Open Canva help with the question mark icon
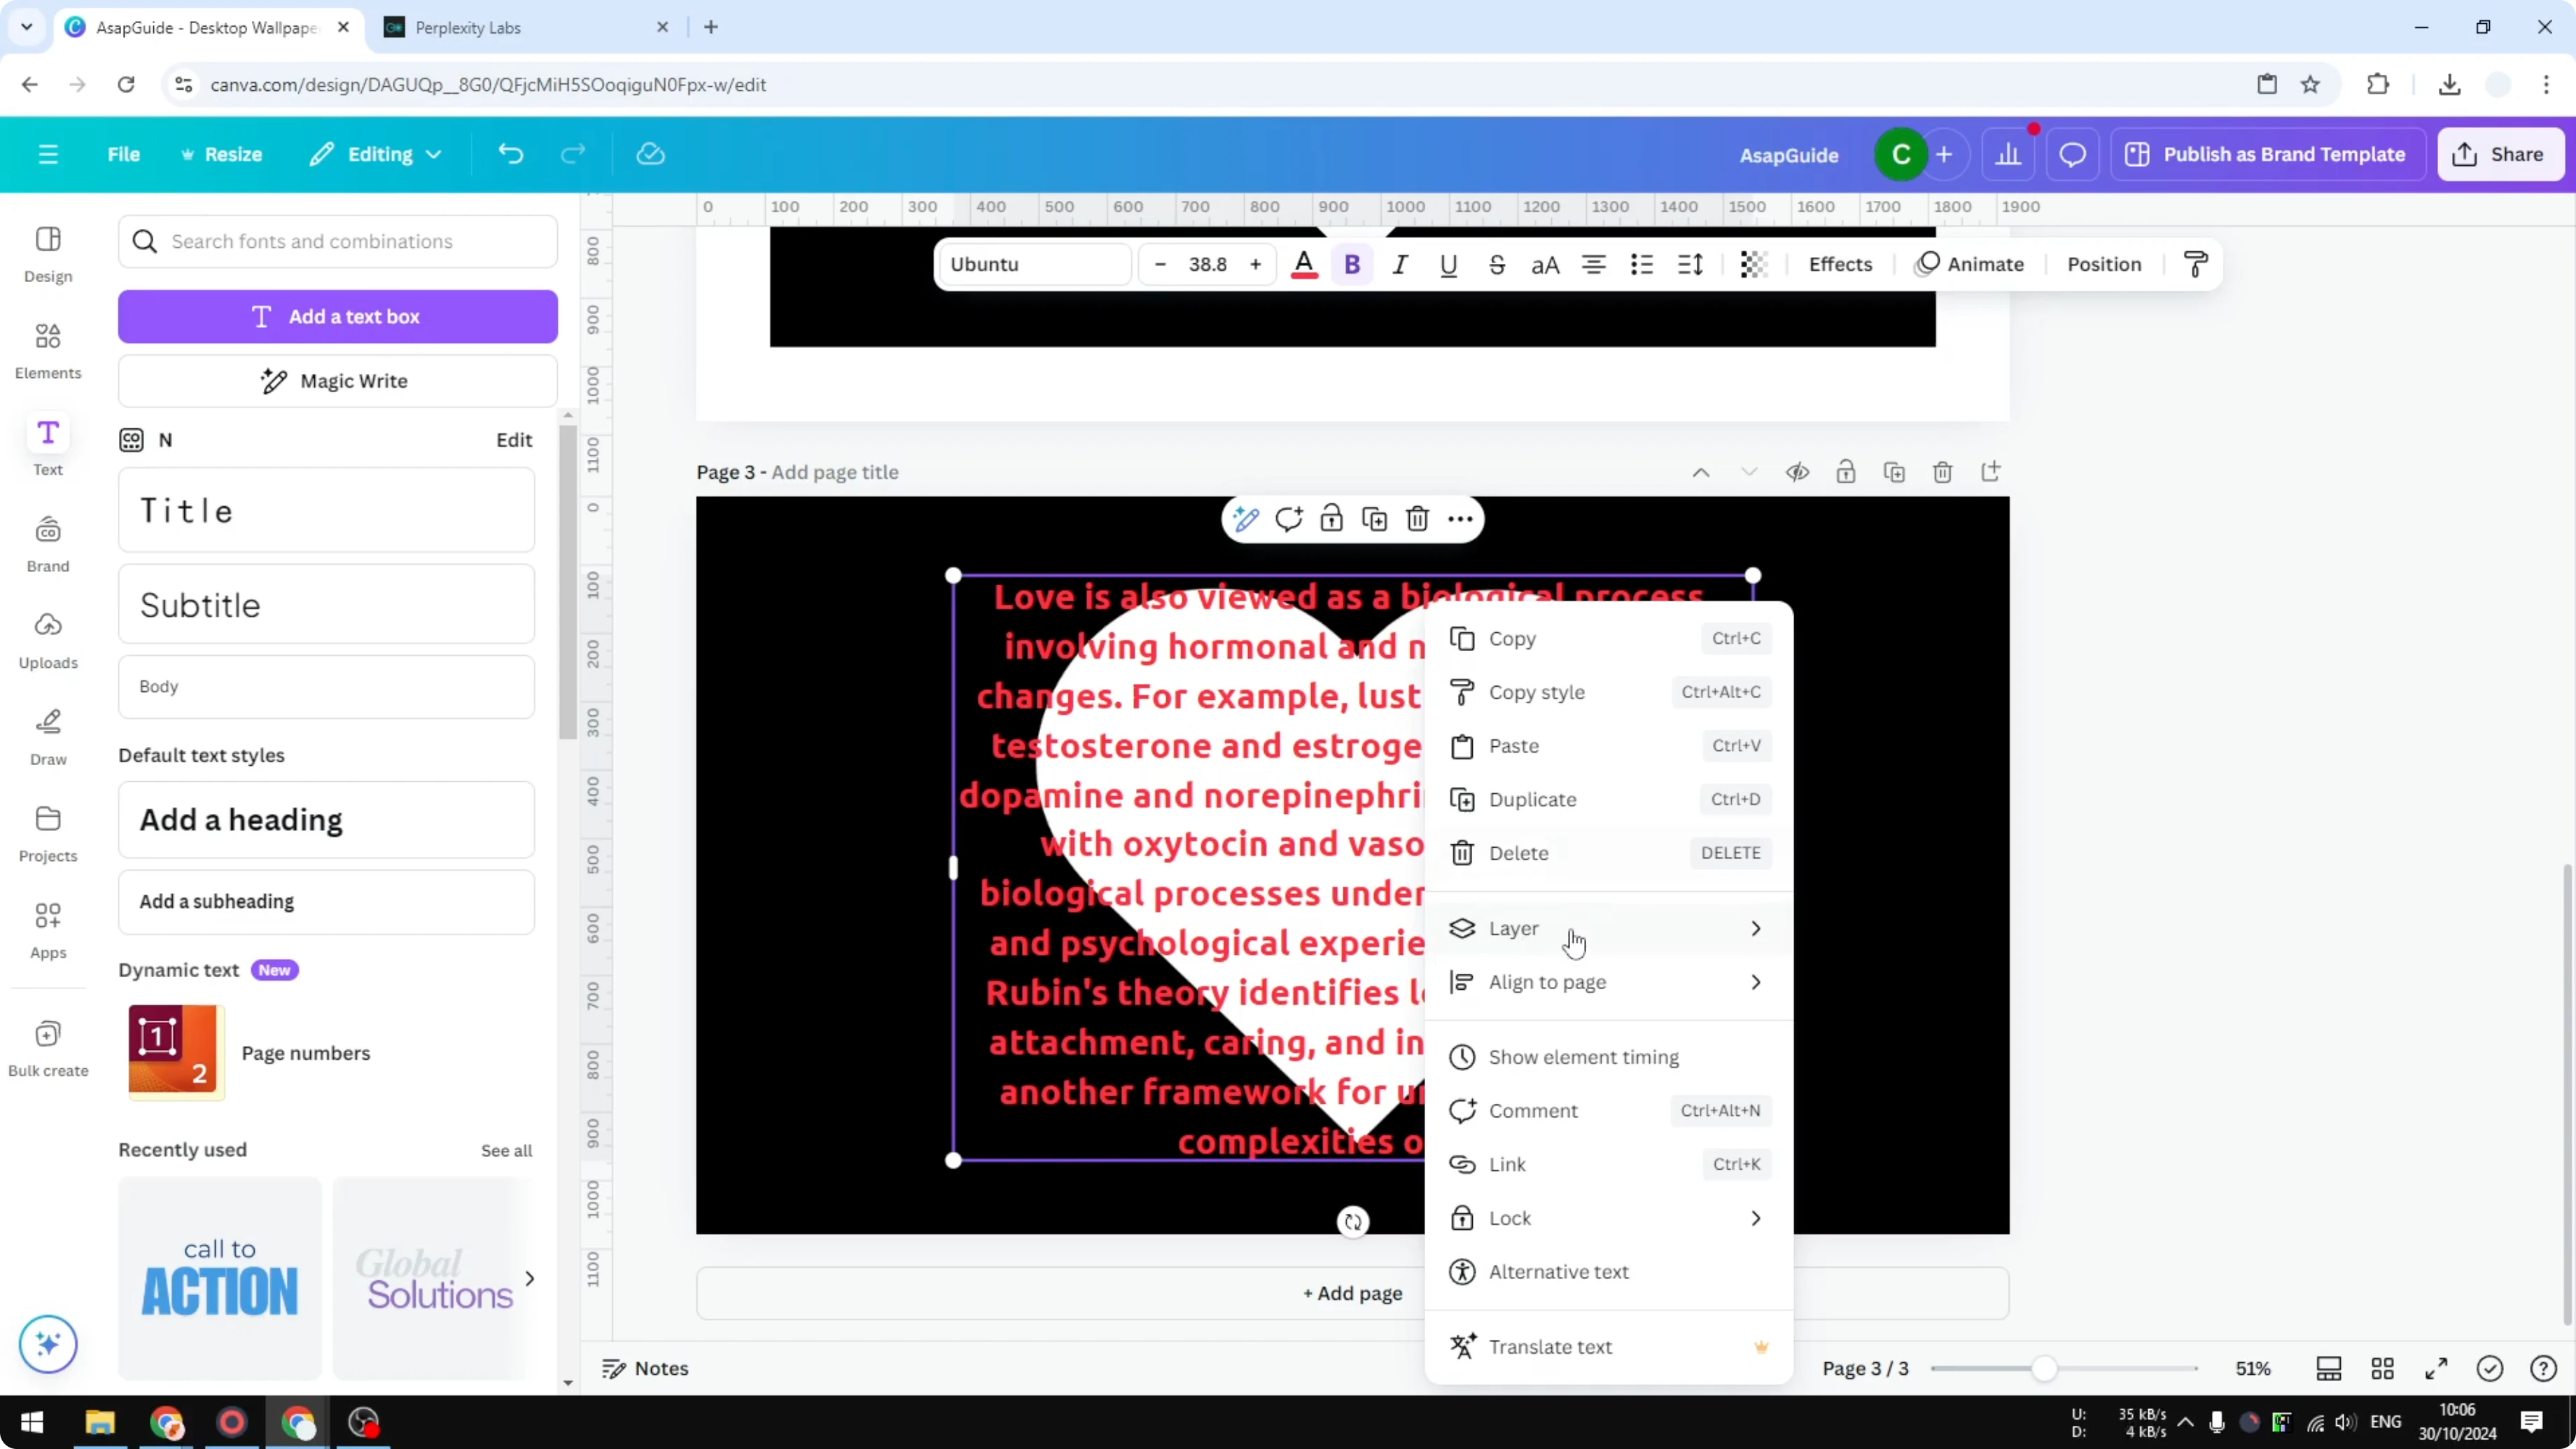Viewport: 2576px width, 1449px height. [2543, 1369]
